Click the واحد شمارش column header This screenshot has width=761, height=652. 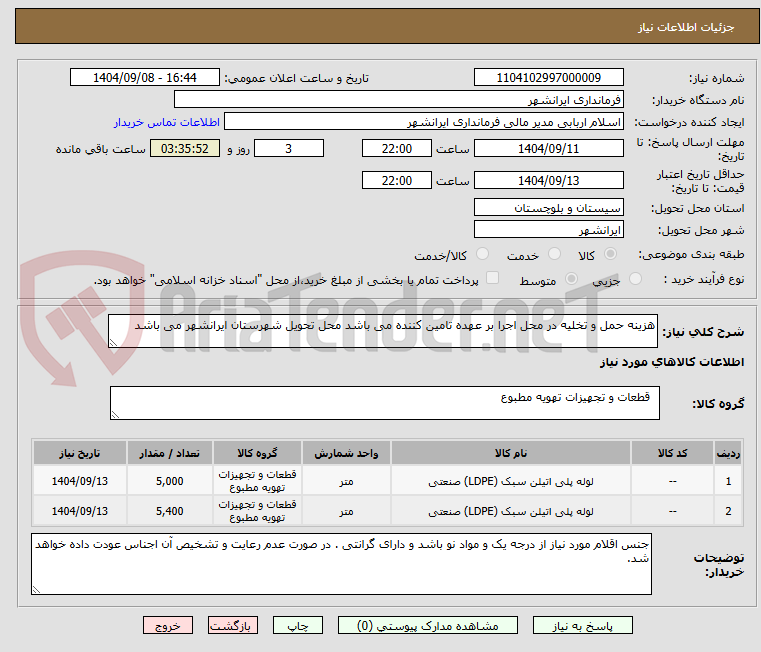[346, 453]
